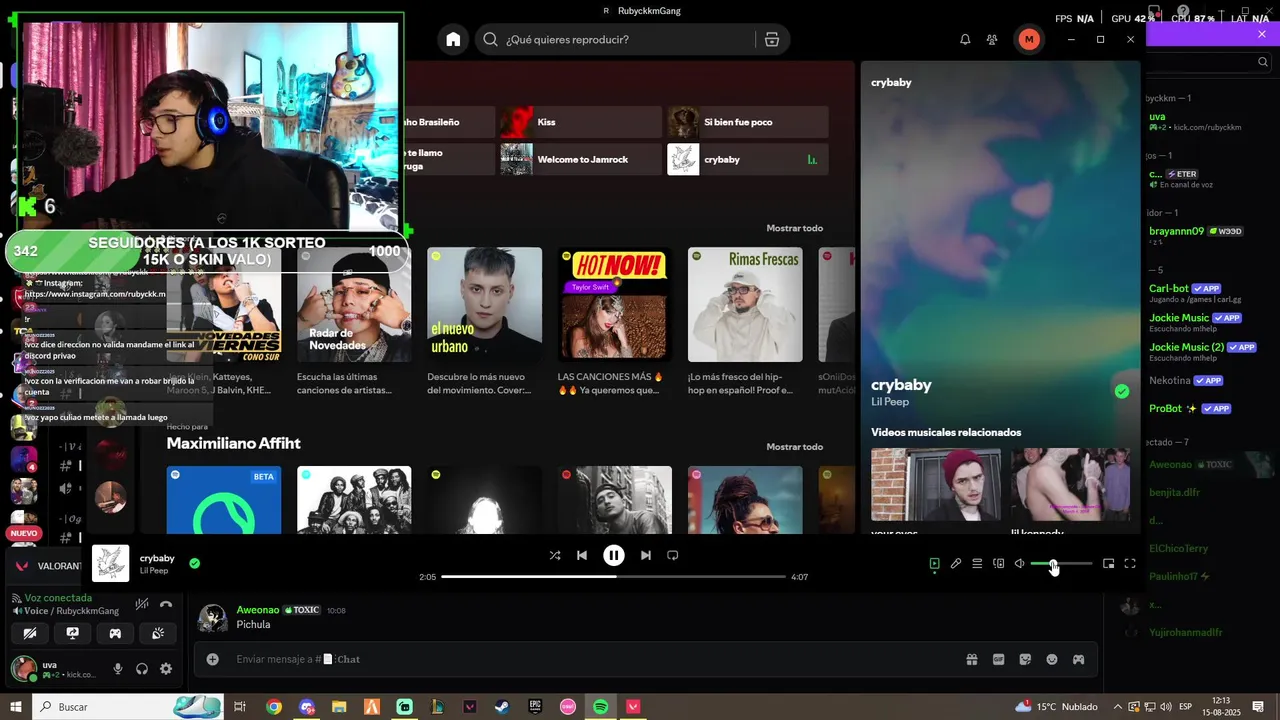Toggle Discord noise suppression icon
The image size is (1280, 720).
coord(142,604)
